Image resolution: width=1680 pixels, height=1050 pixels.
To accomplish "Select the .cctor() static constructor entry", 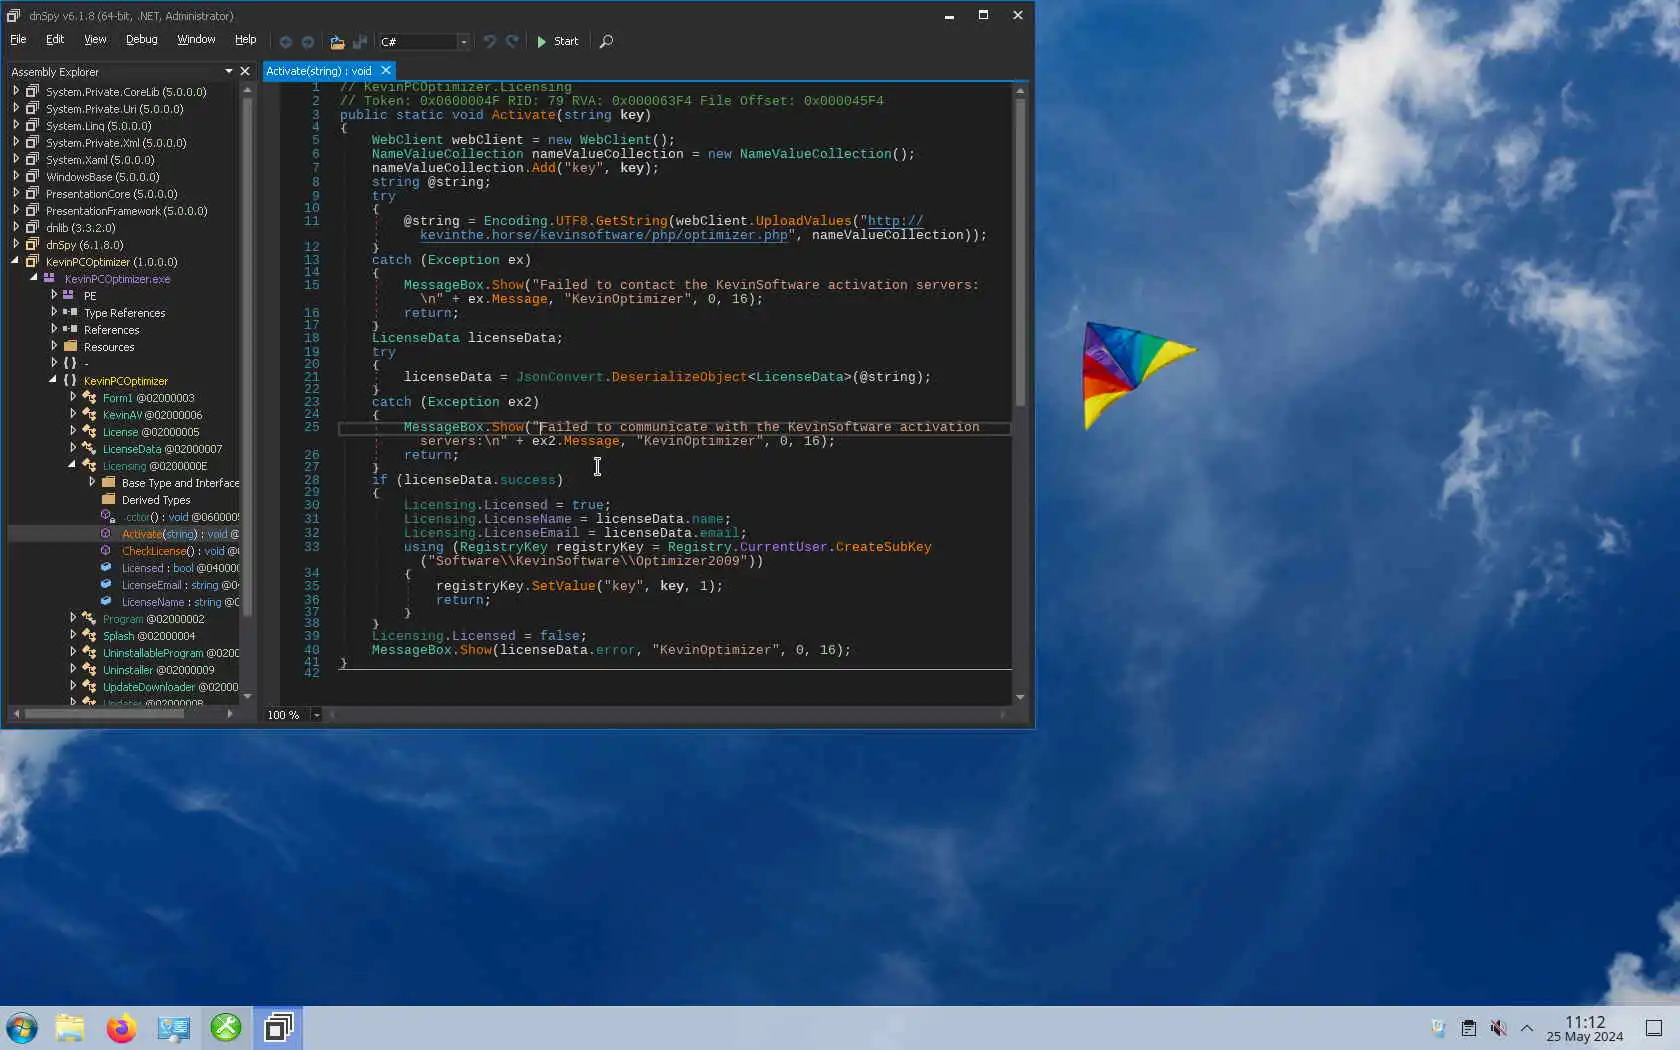I will pyautogui.click(x=182, y=517).
